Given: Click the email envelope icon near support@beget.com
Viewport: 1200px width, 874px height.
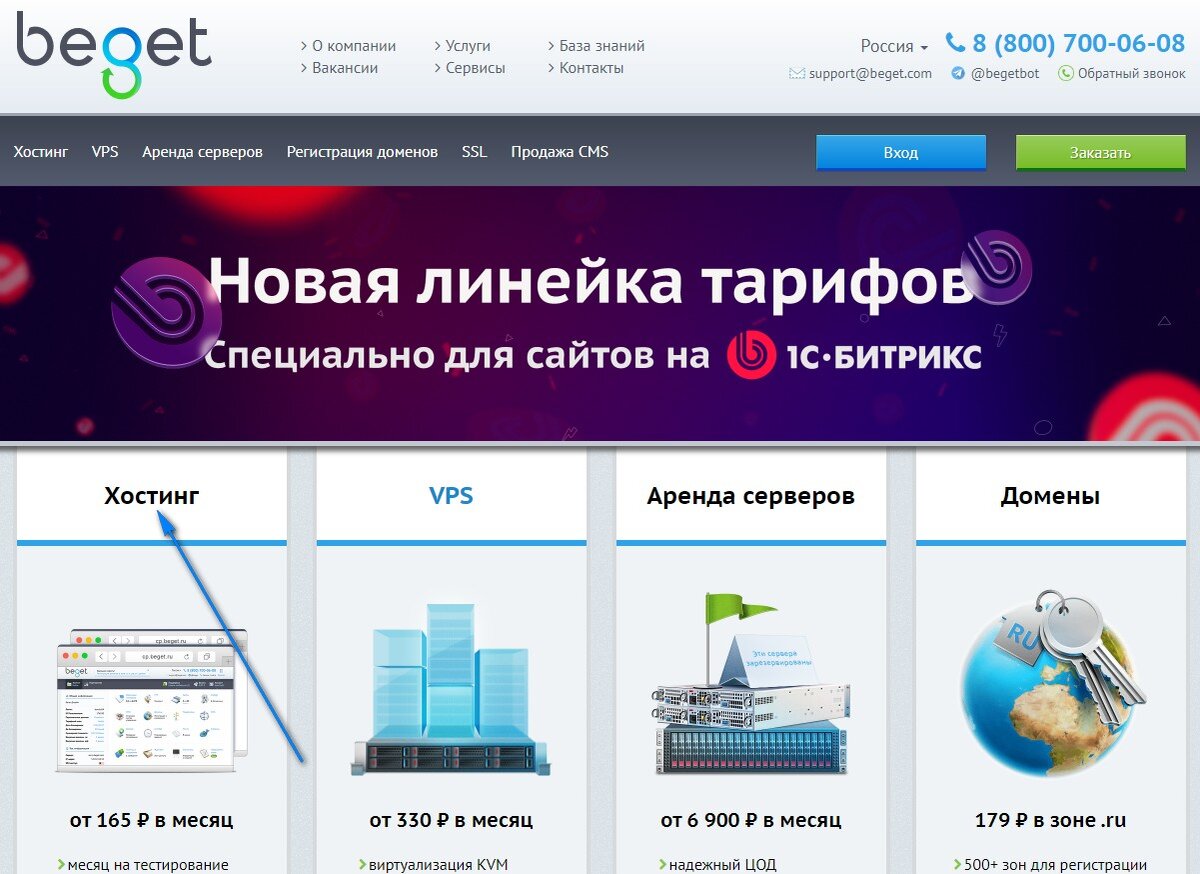Looking at the screenshot, I should pos(797,73).
